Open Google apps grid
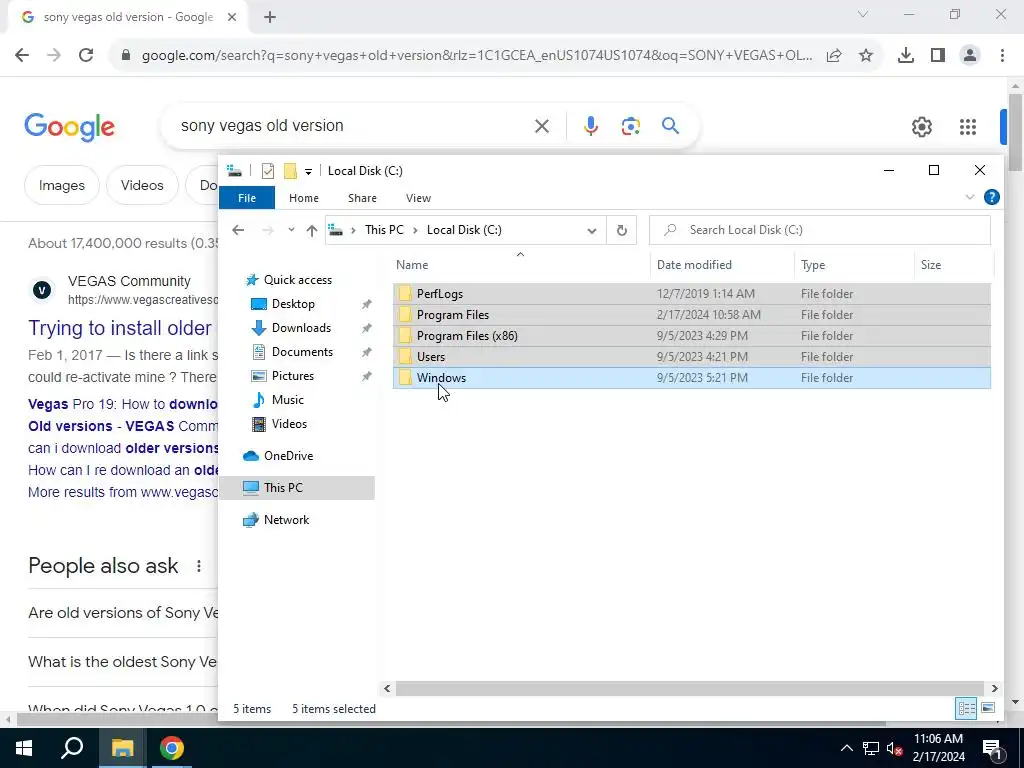Screen dimensions: 1024x768 (x=968, y=127)
